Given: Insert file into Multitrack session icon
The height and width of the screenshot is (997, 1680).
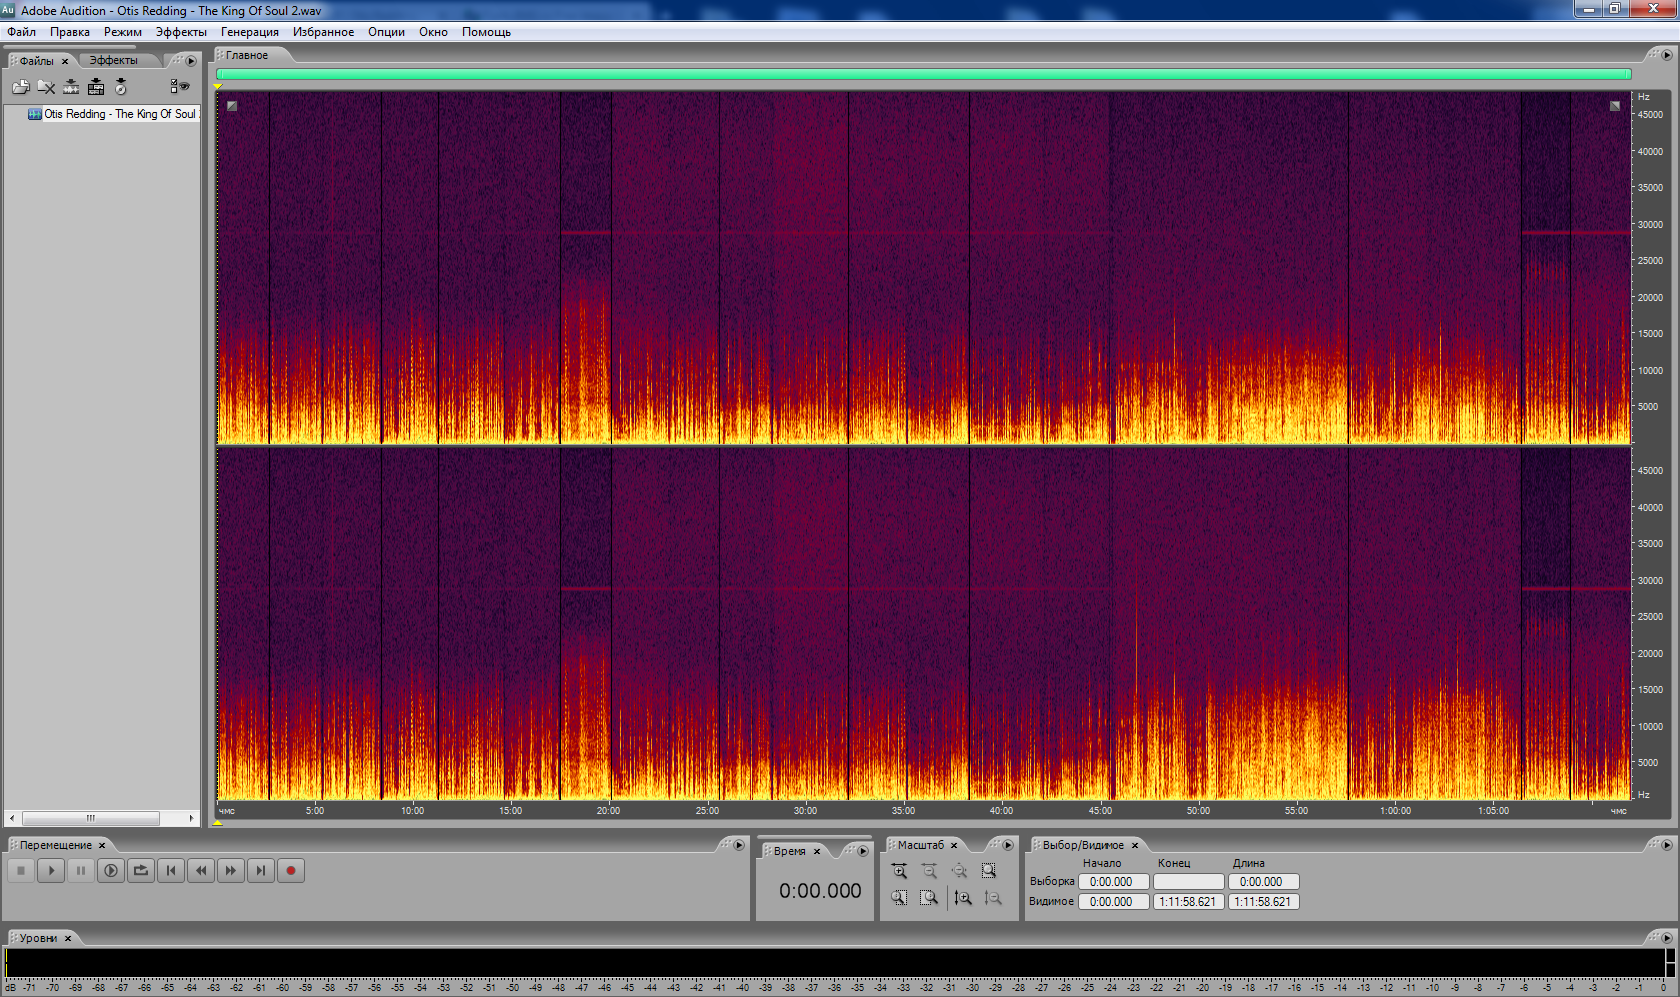Looking at the screenshot, I should point(96,87).
